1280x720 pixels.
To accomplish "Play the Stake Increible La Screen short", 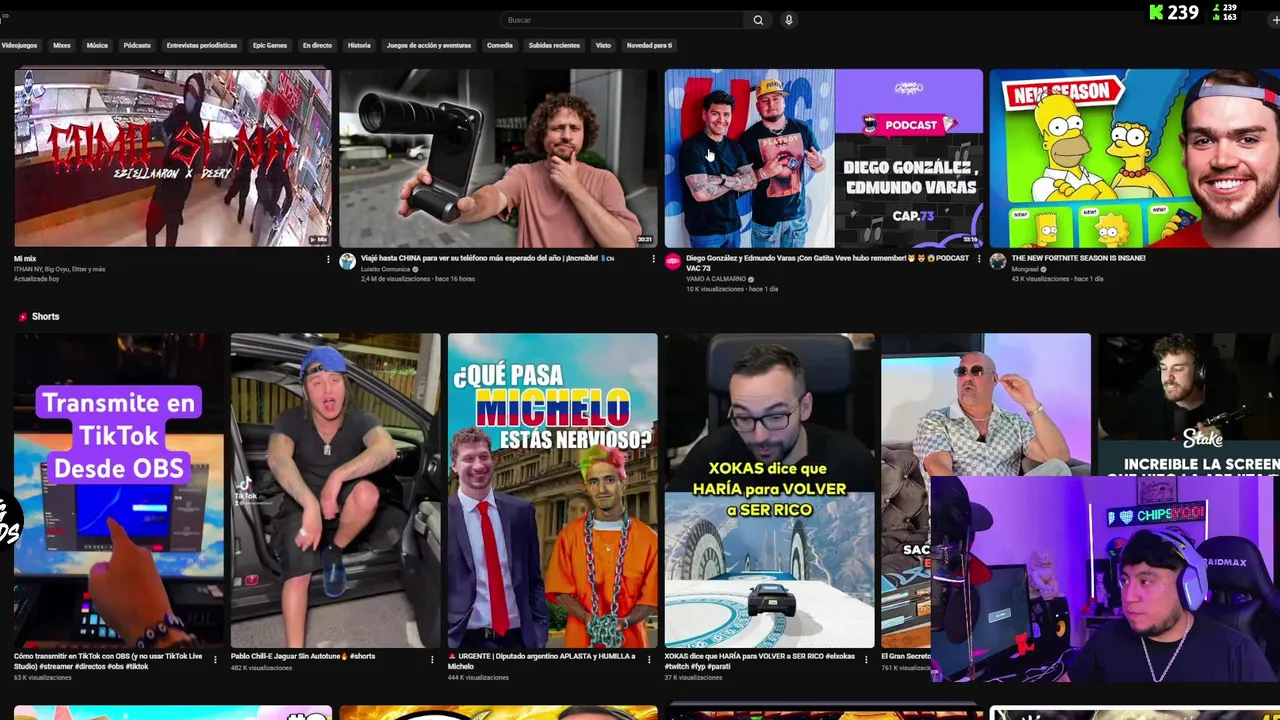I will tap(1189, 404).
